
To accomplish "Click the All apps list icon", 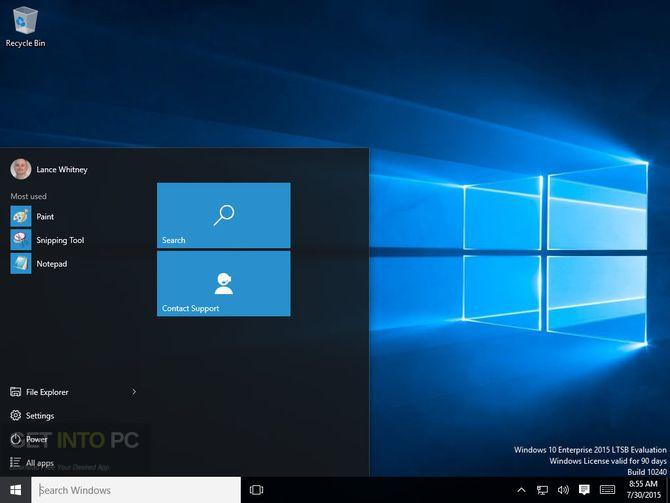I will (15, 462).
